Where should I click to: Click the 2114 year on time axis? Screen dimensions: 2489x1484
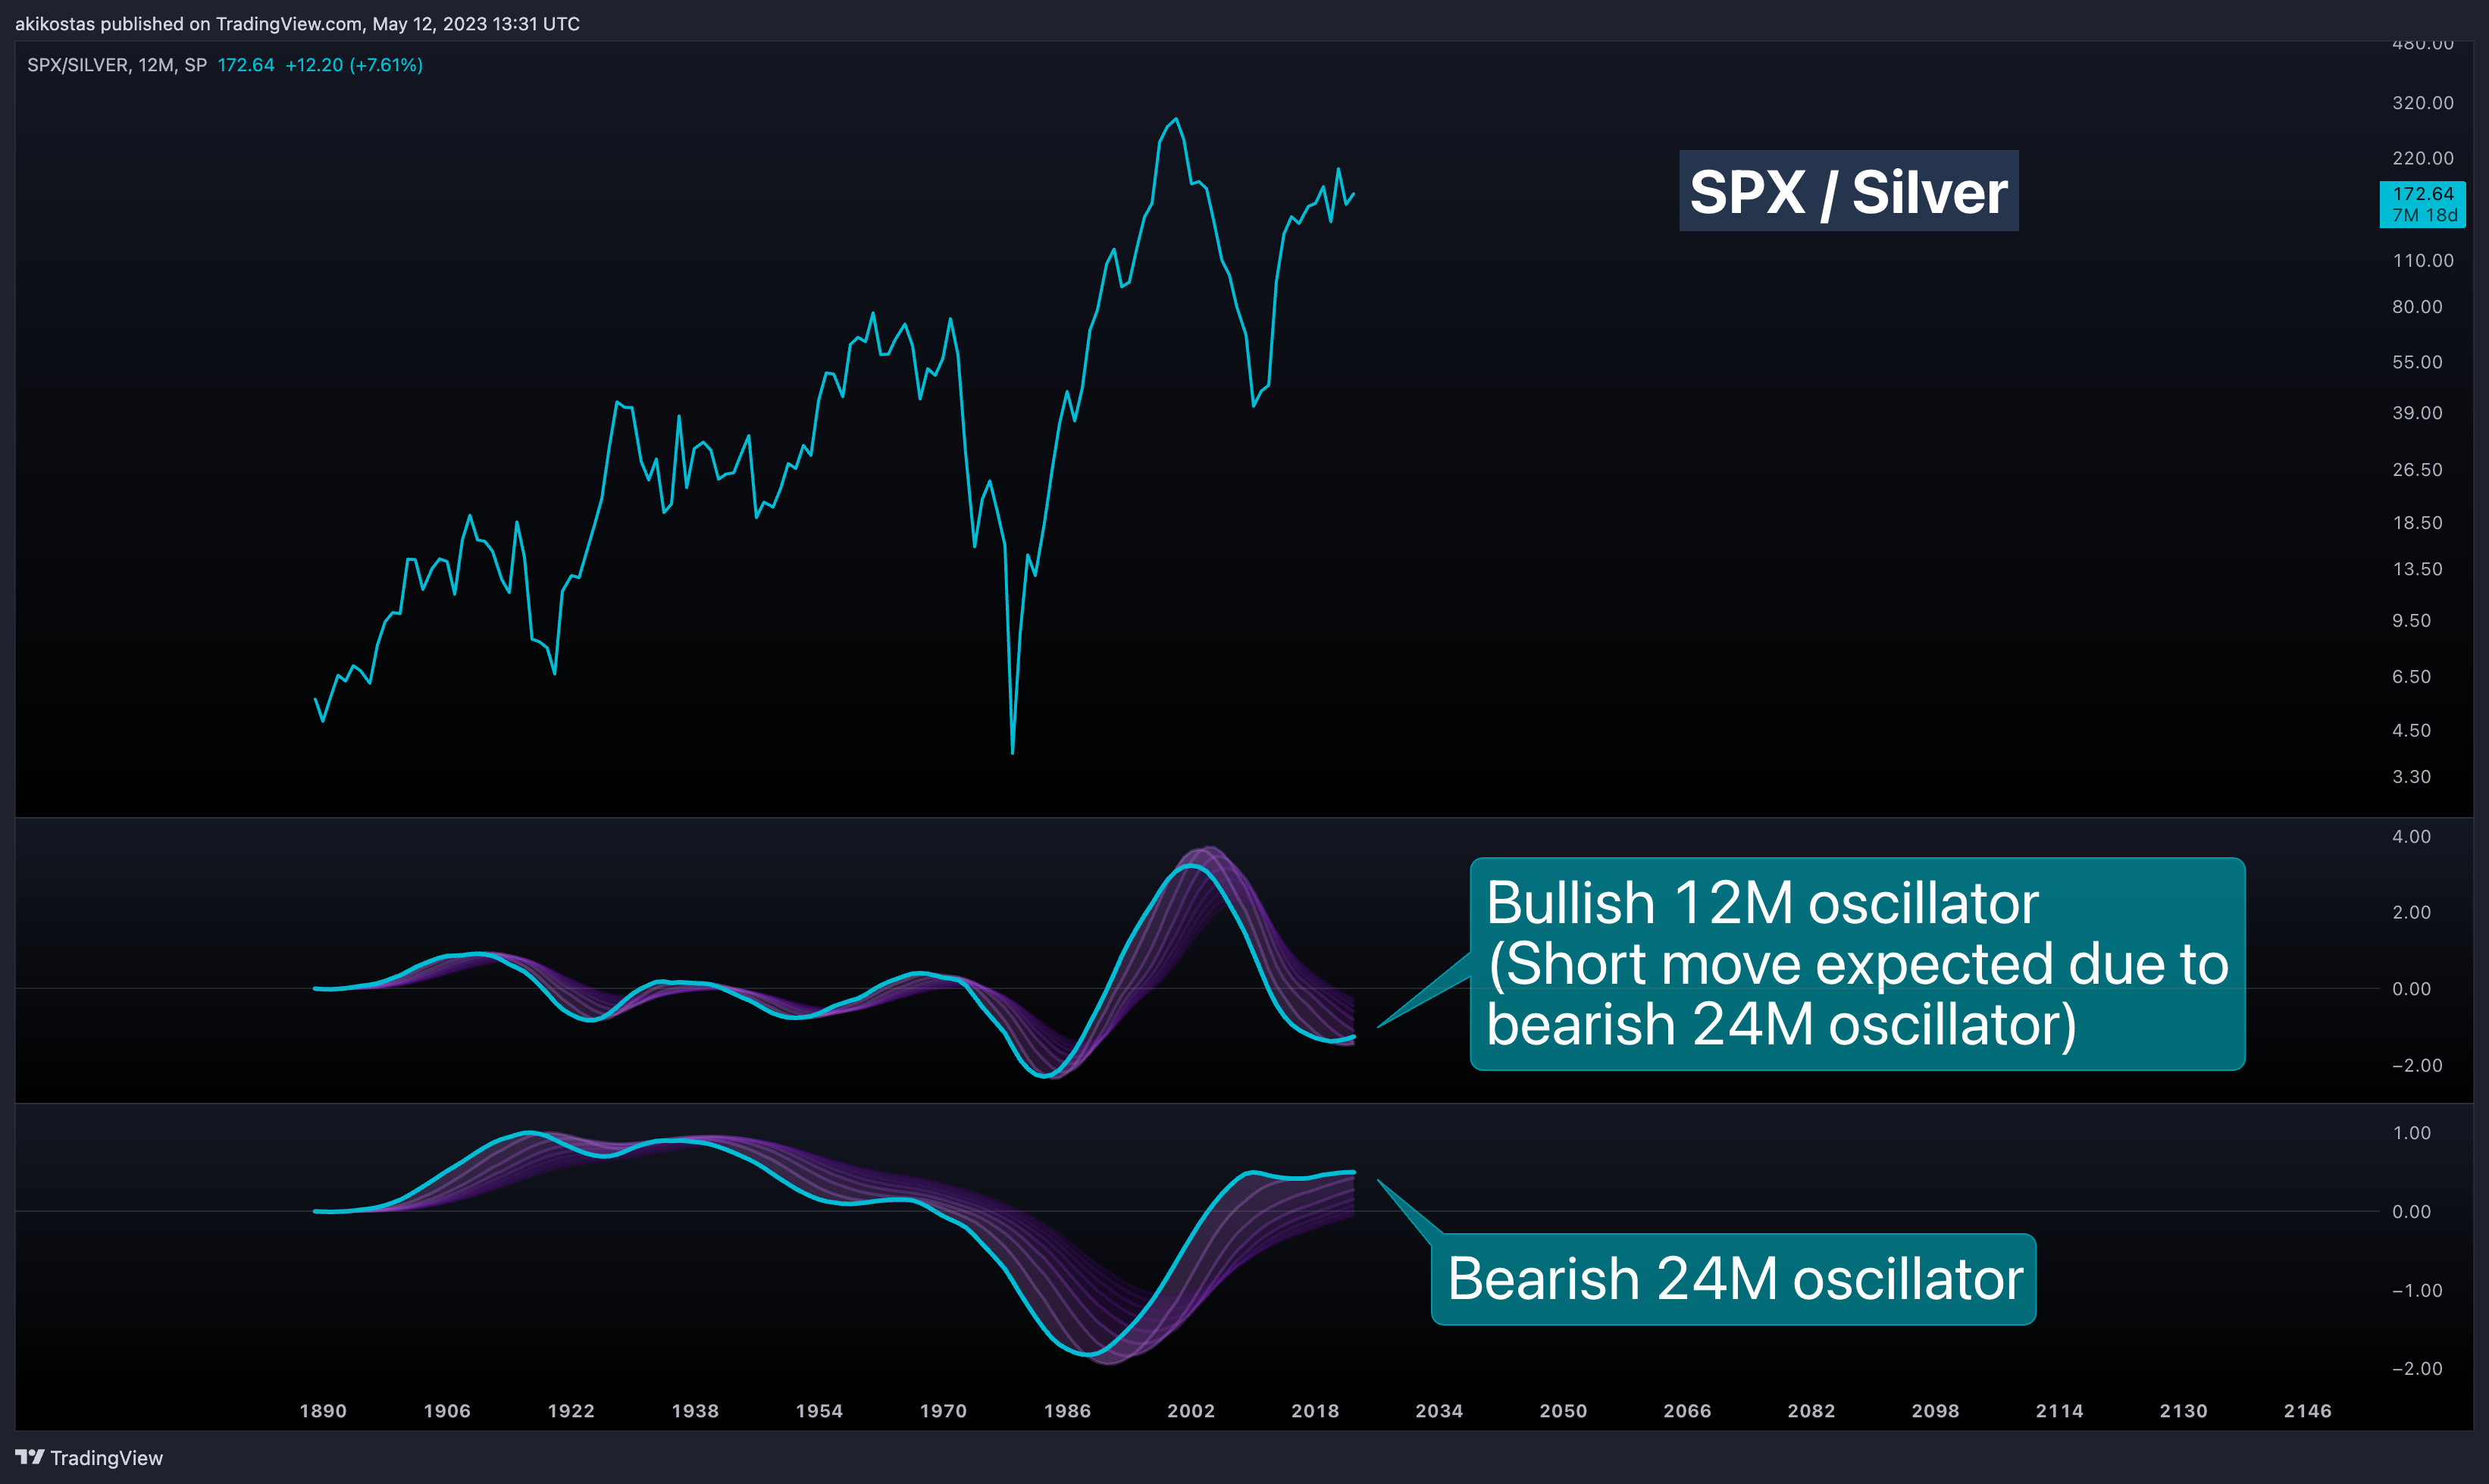point(2059,1411)
